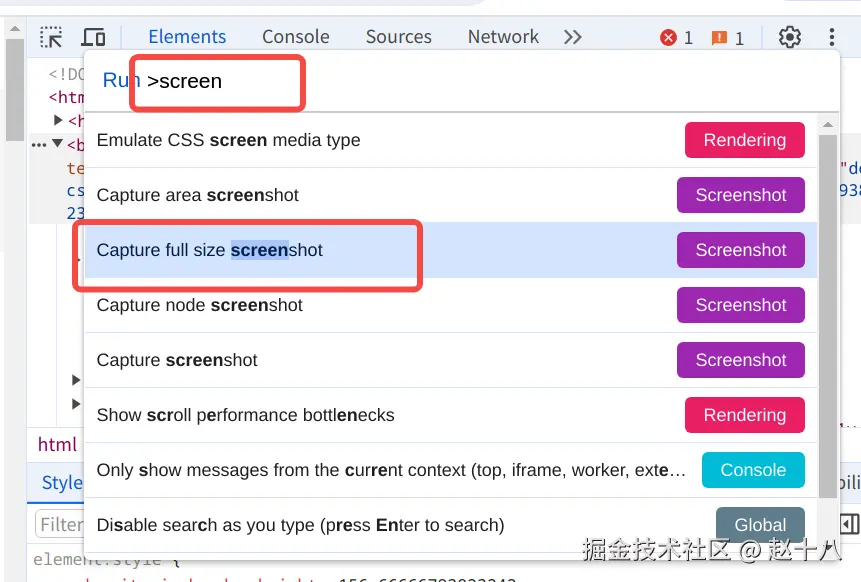
Task: Select Show scroll performance bottlenecks
Action: click(451, 415)
